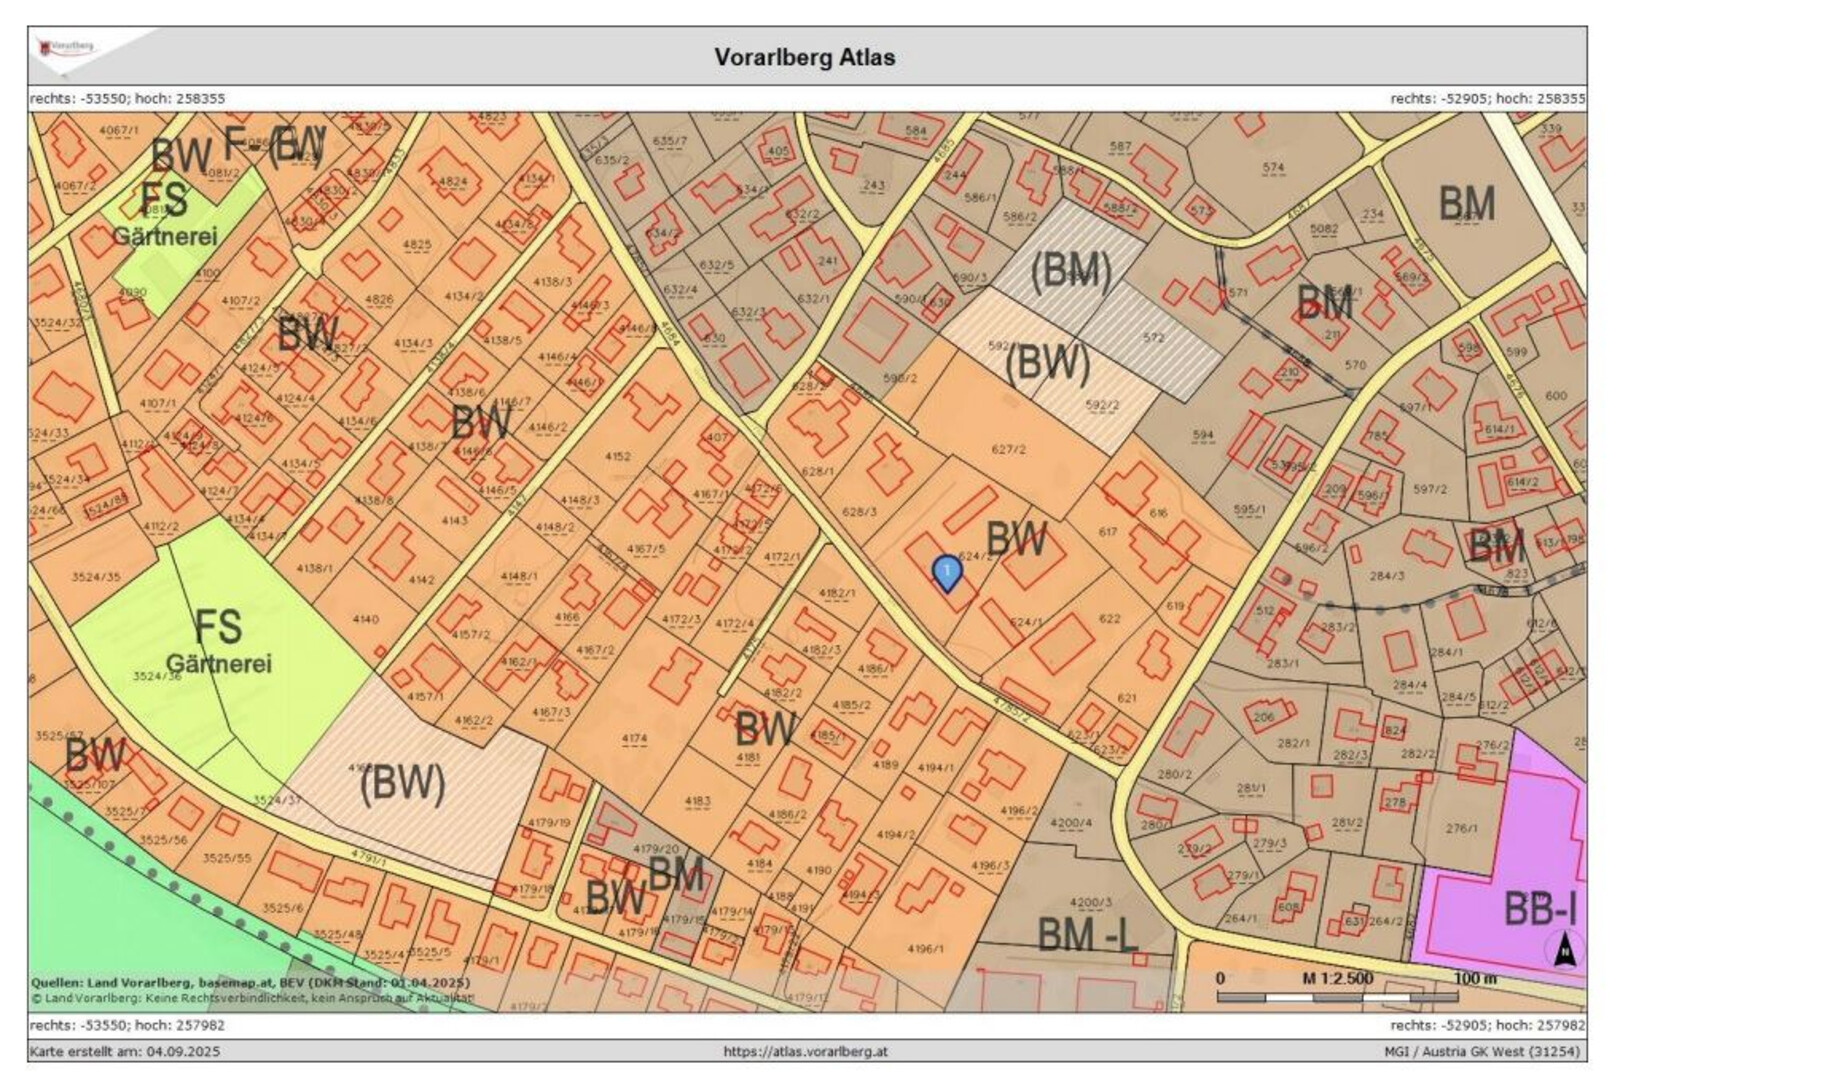Click the Karte erstellt am date text
Image resolution: width=1835 pixels, height=1080 pixels.
pyautogui.click(x=124, y=1051)
